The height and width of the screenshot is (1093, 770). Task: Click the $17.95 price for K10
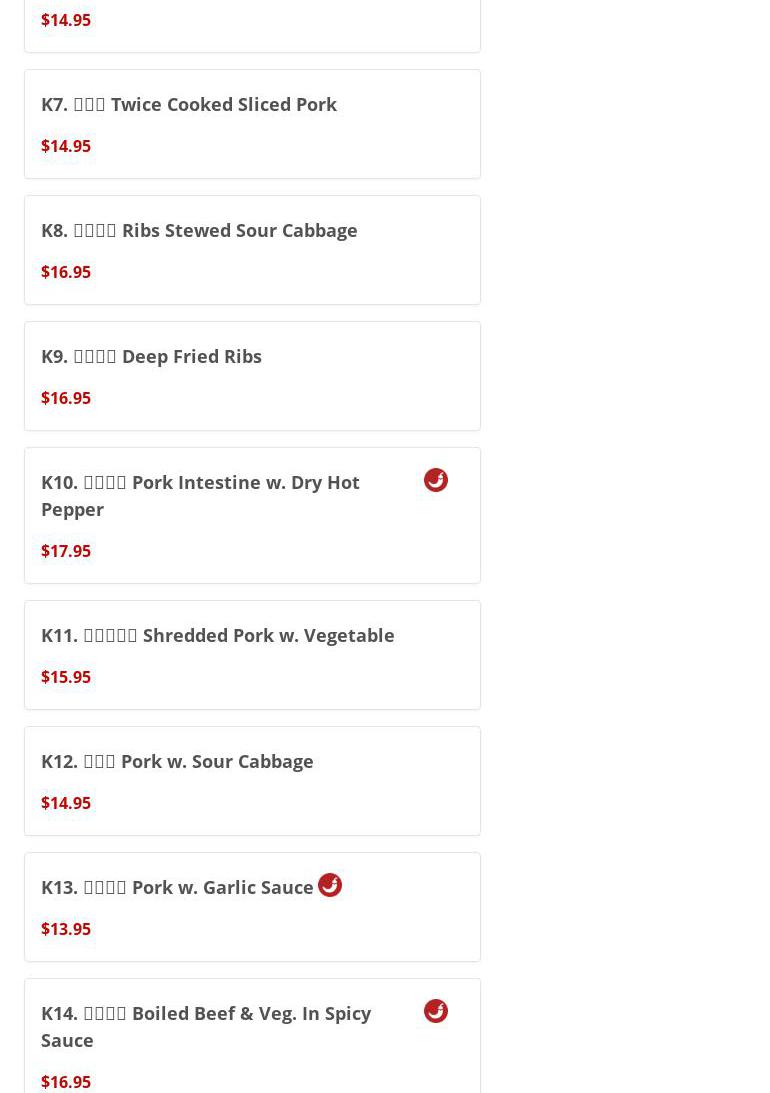point(66,551)
